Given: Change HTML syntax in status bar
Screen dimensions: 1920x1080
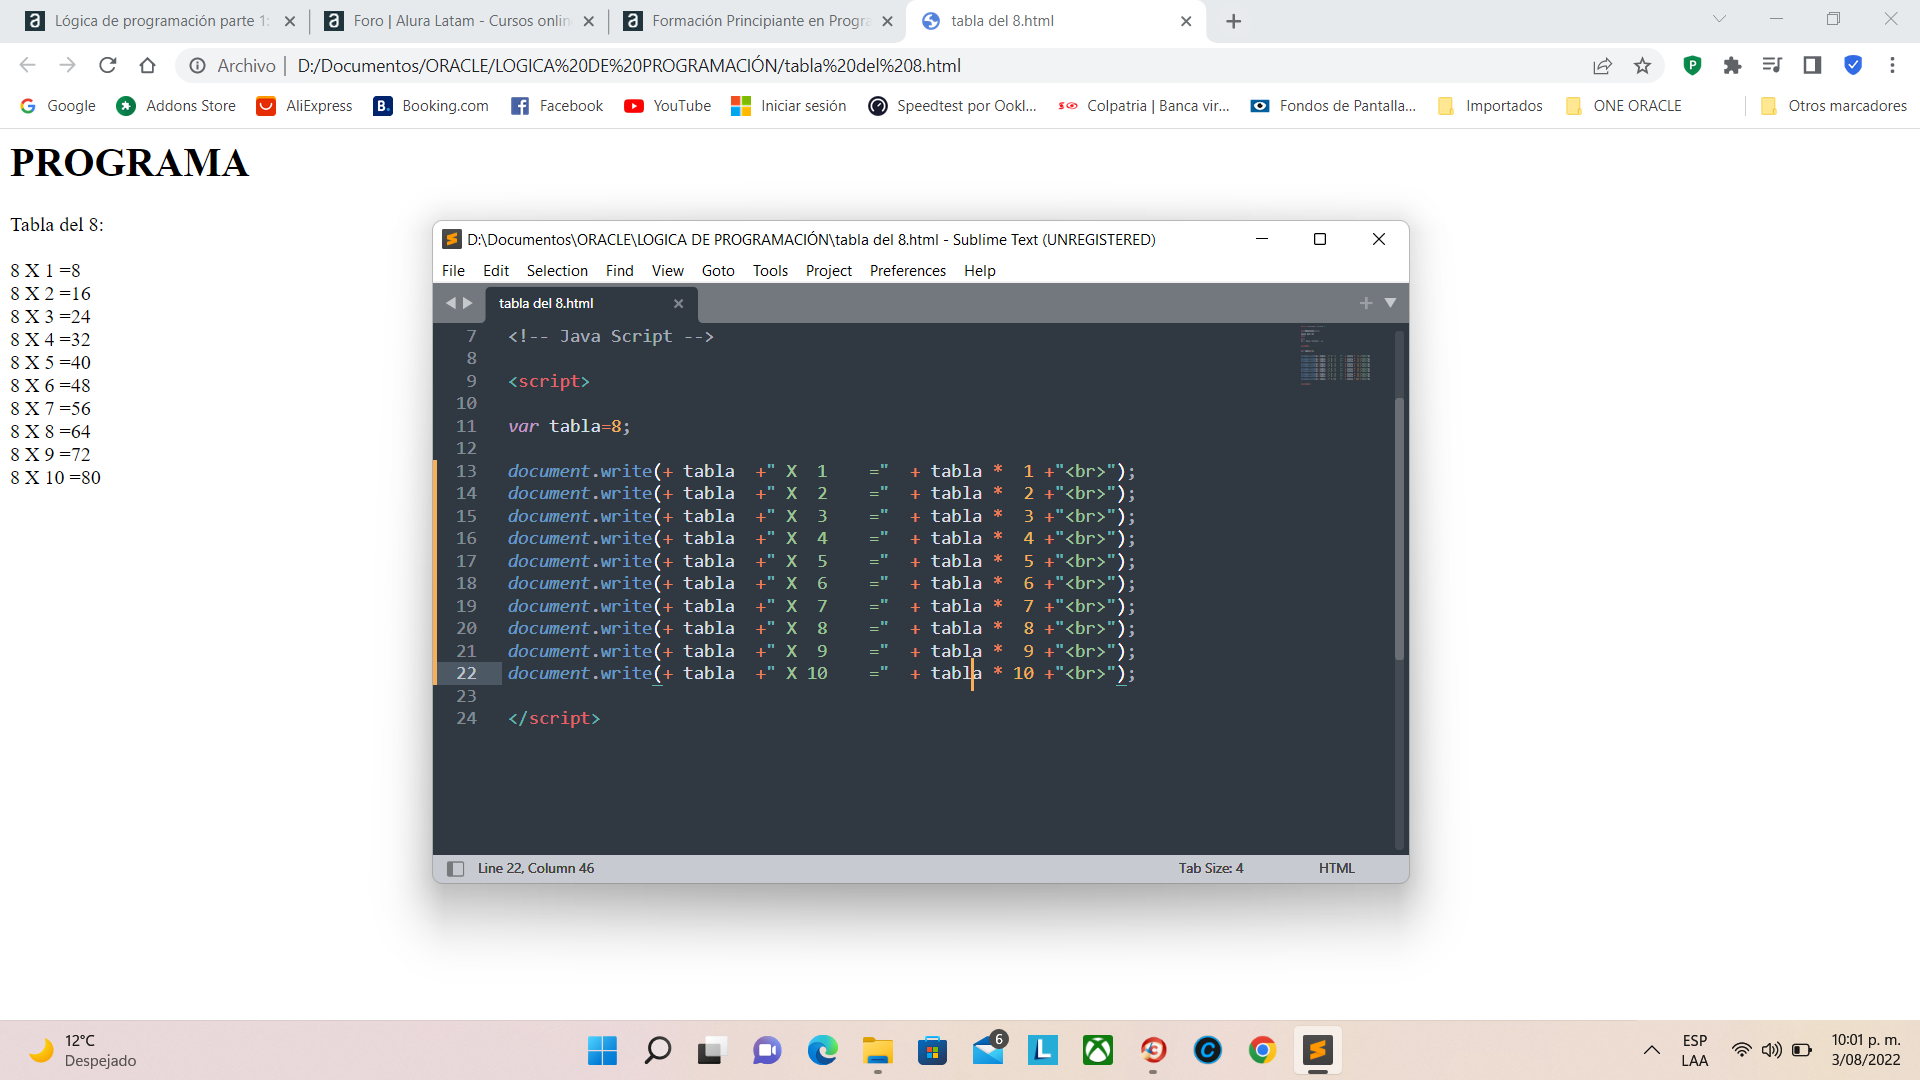Looking at the screenshot, I should point(1336,868).
